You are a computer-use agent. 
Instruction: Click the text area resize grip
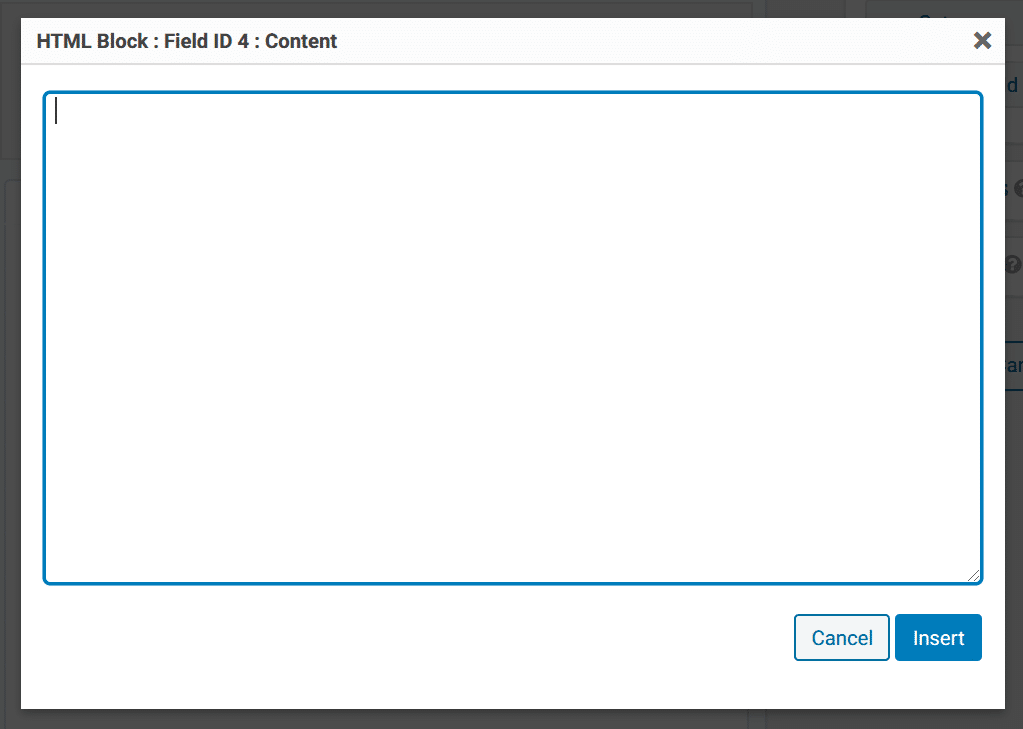[x=973, y=575]
